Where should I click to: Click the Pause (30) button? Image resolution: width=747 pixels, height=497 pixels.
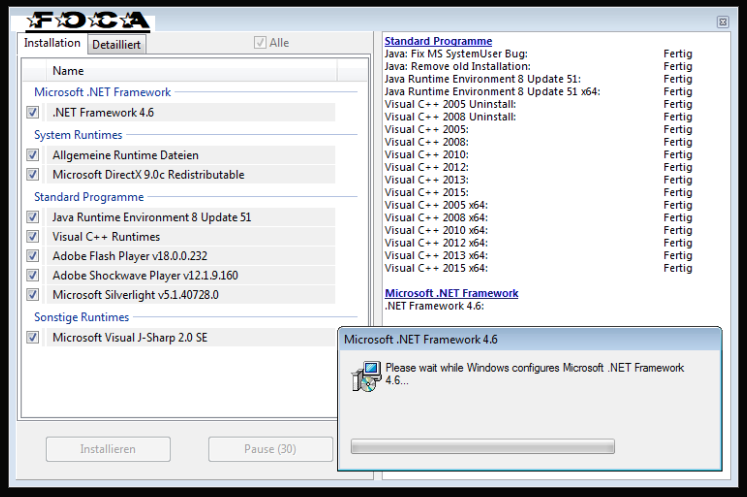point(270,449)
